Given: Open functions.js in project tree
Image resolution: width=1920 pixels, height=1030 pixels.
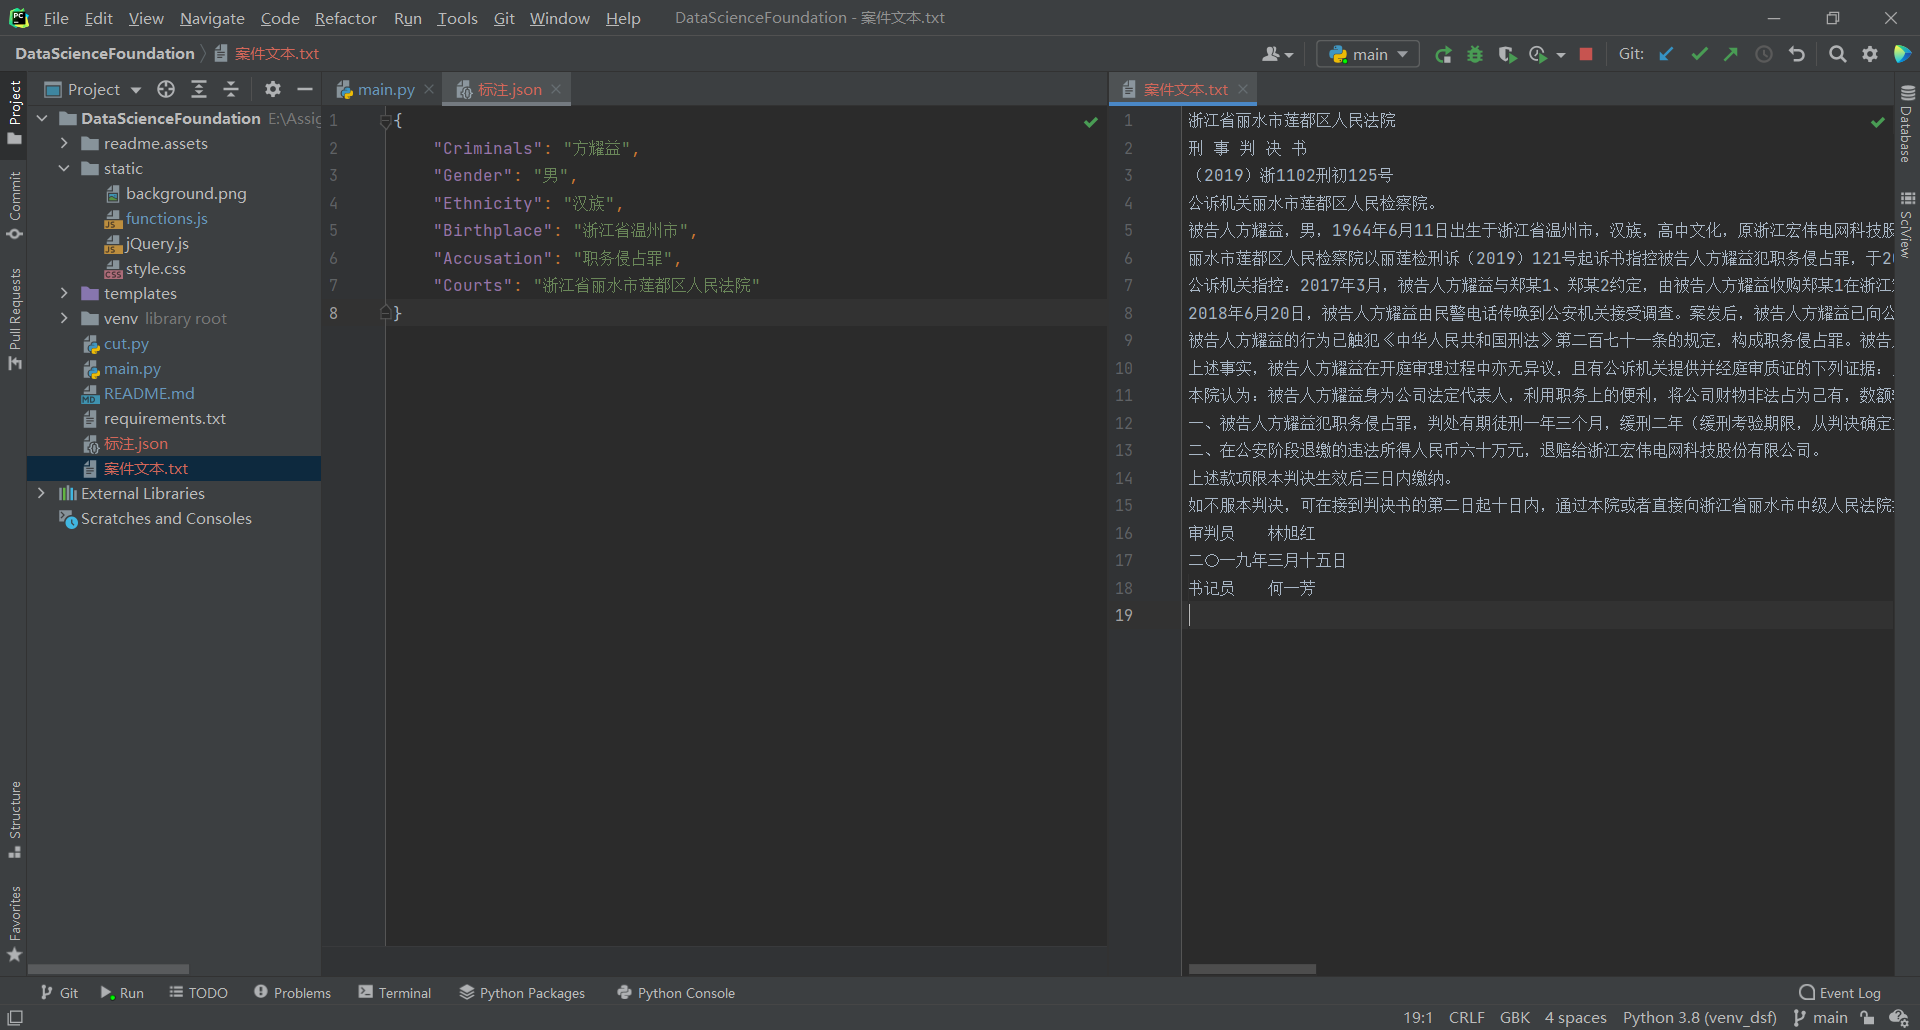Looking at the screenshot, I should tap(166, 218).
